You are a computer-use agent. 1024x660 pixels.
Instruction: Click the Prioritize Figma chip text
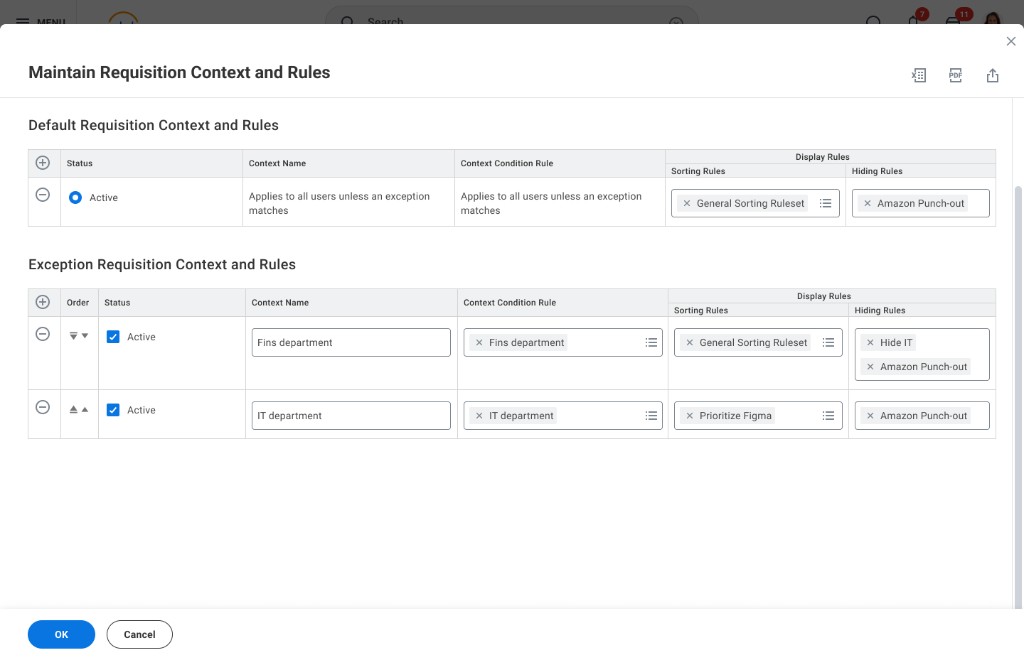pos(735,415)
